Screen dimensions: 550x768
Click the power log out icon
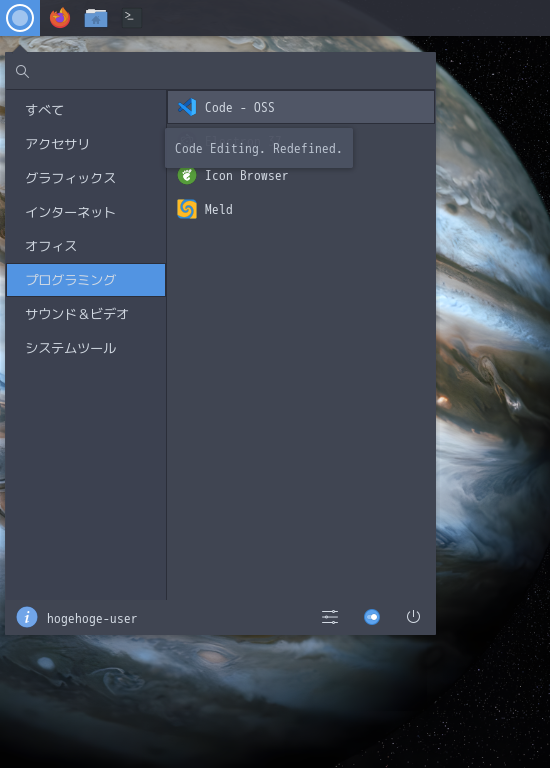(x=413, y=617)
